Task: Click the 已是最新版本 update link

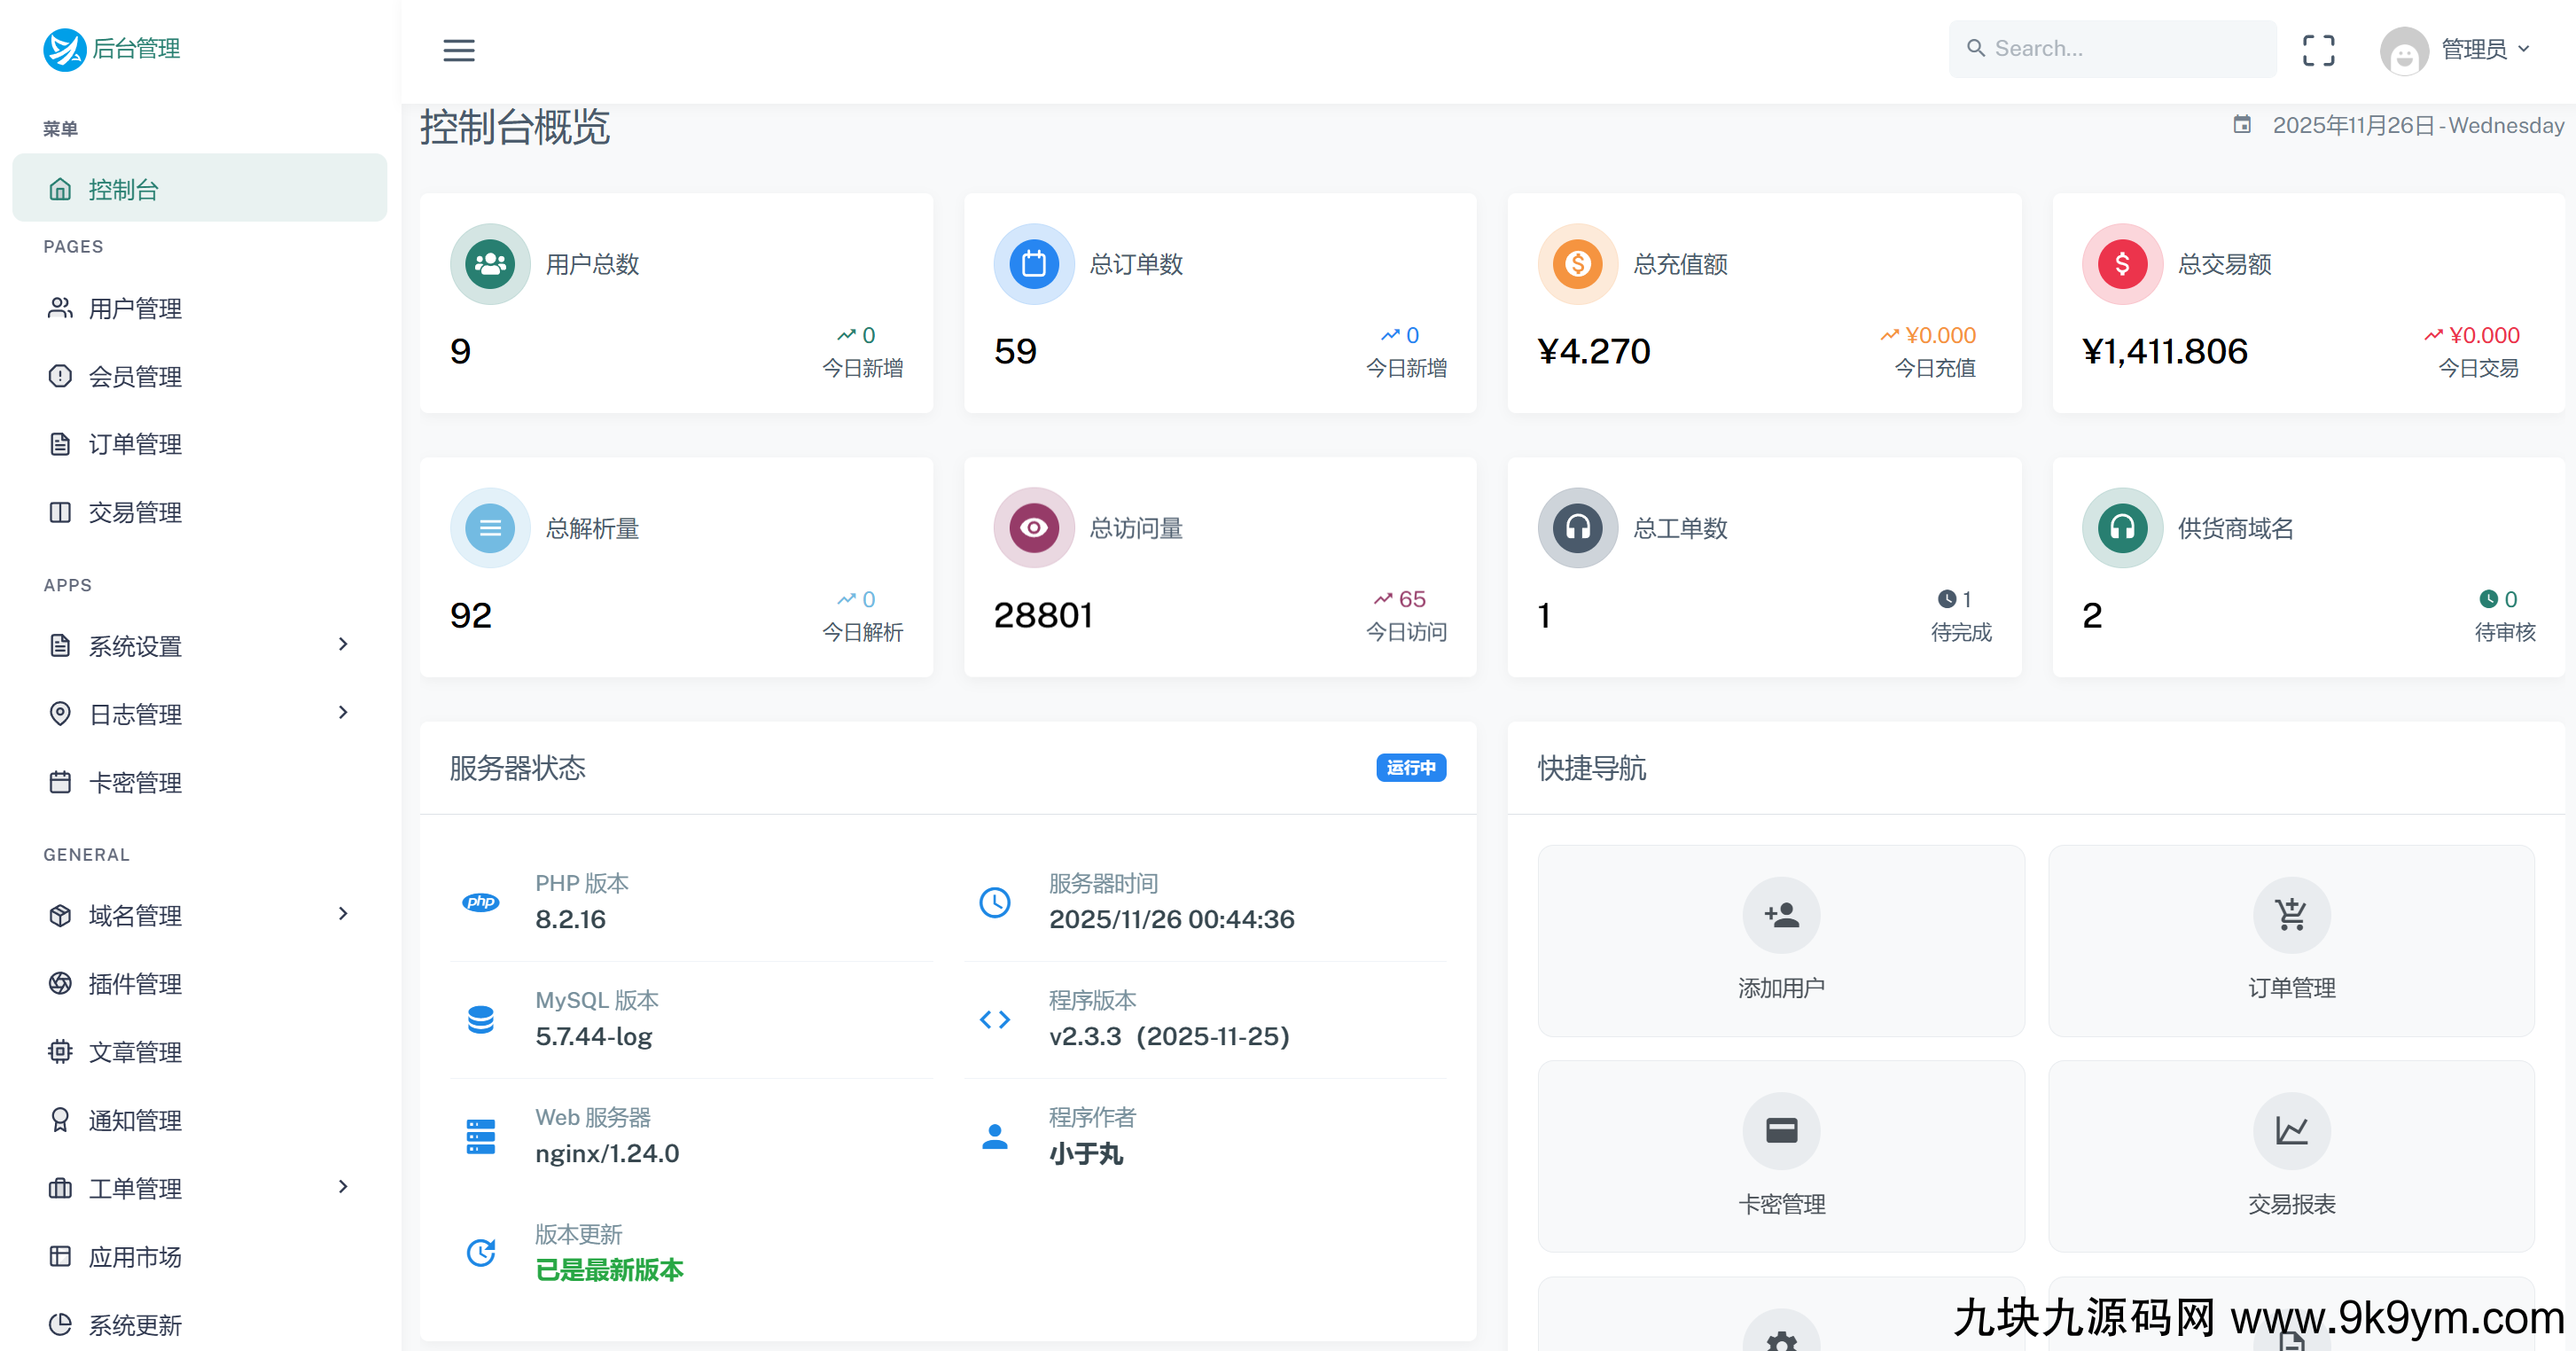Action: point(609,1270)
